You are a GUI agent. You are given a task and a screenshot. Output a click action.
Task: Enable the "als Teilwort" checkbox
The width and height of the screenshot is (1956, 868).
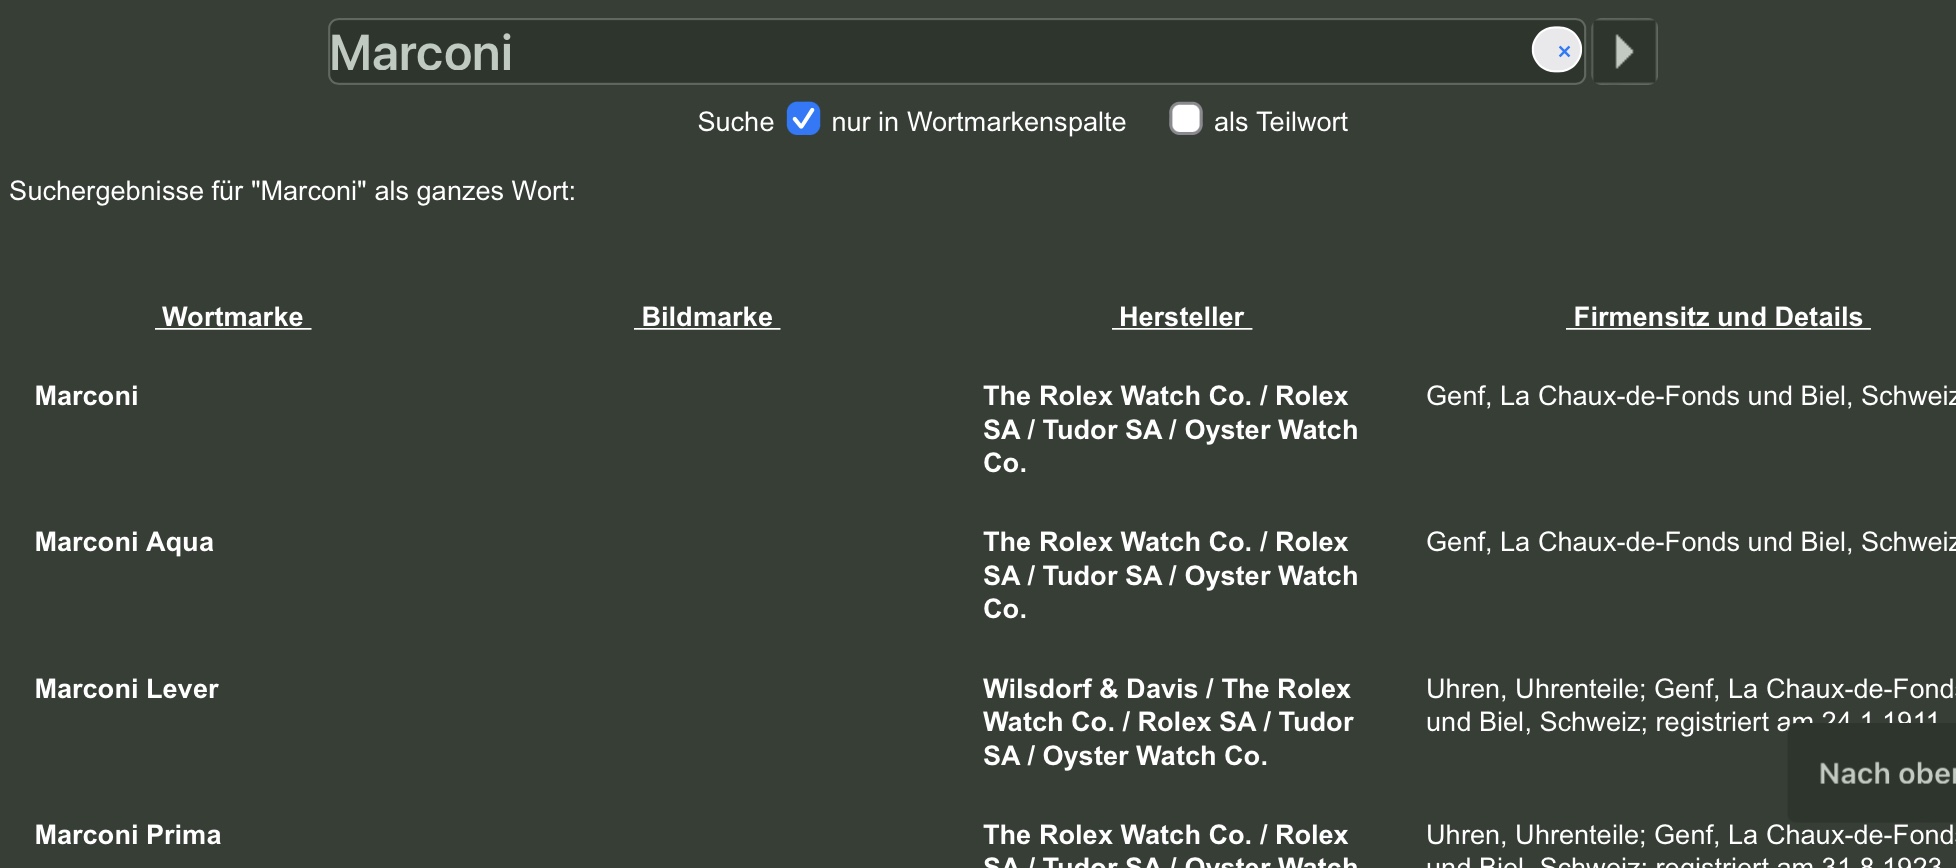tap(1186, 119)
